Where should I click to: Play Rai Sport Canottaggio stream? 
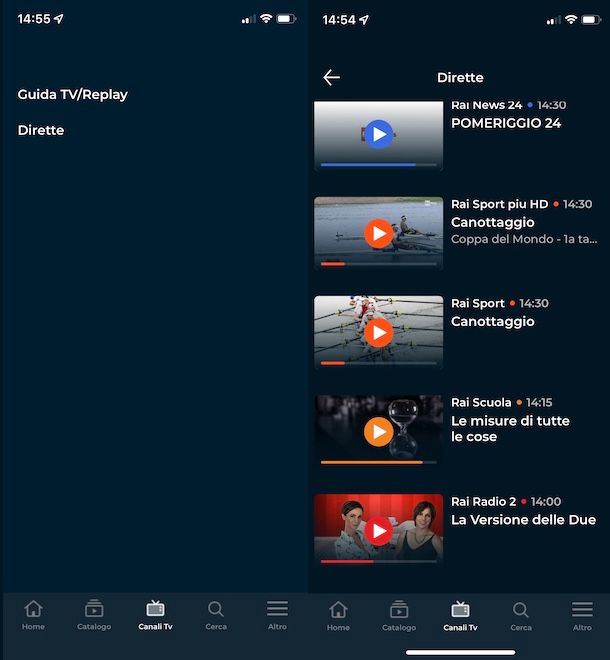click(378, 333)
